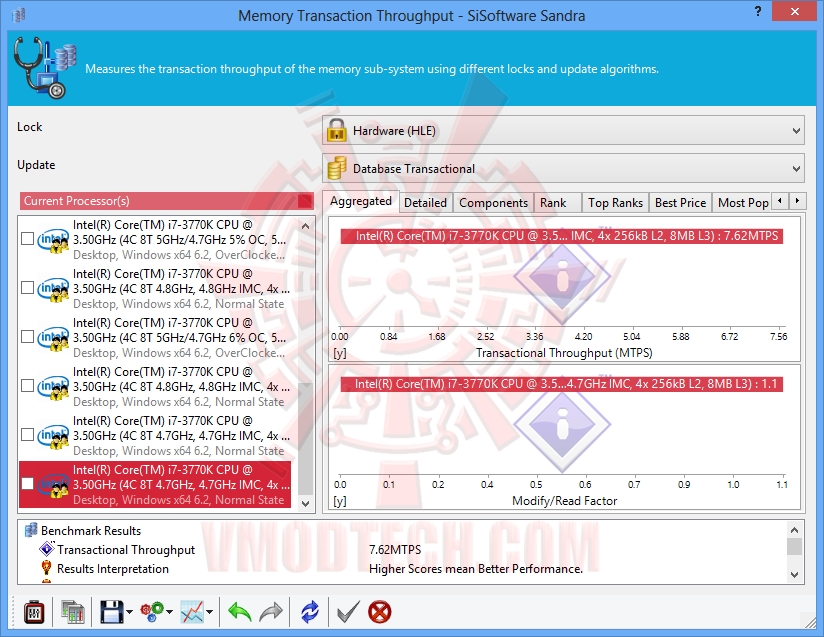824x637 pixels.
Task: Switch to the Best Price tab
Action: [x=681, y=203]
